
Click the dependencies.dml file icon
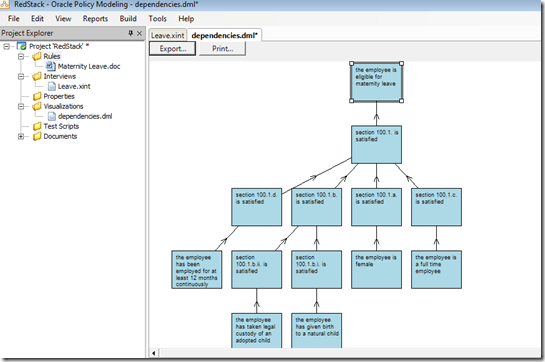point(51,116)
